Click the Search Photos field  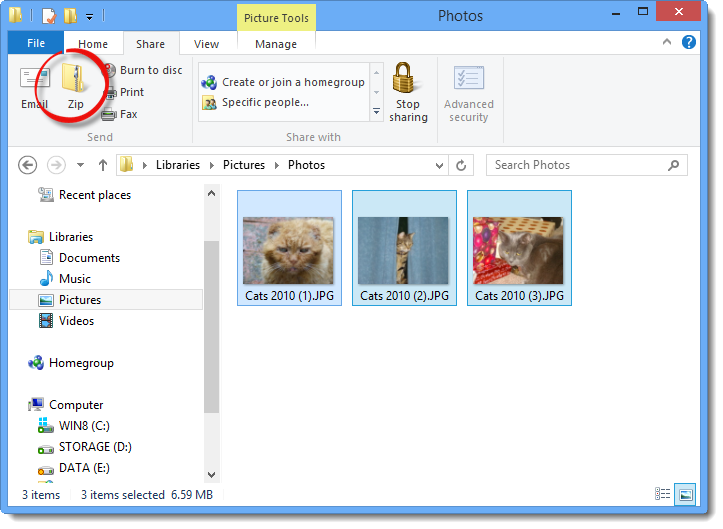pyautogui.click(x=587, y=165)
